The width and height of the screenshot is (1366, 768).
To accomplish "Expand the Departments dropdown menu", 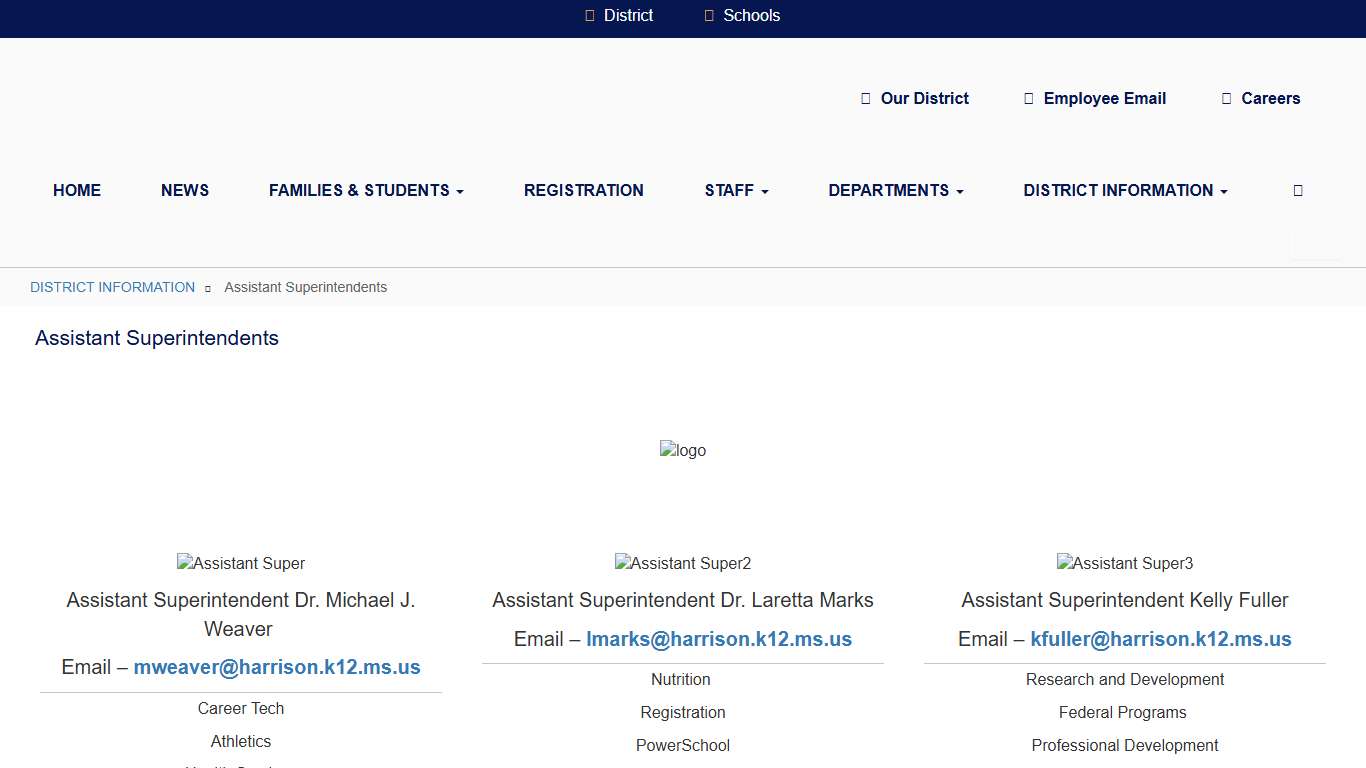I will click(896, 190).
